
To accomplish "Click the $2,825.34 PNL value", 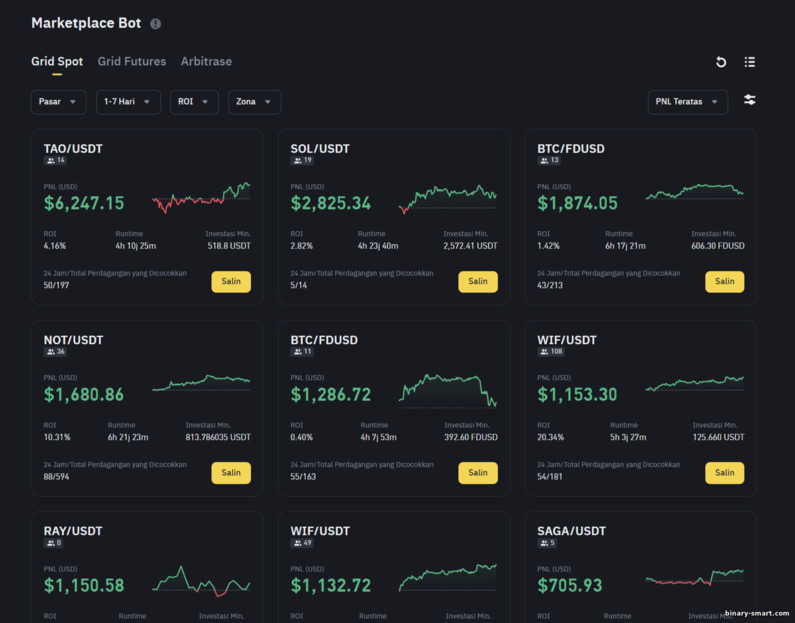I will coord(331,203).
